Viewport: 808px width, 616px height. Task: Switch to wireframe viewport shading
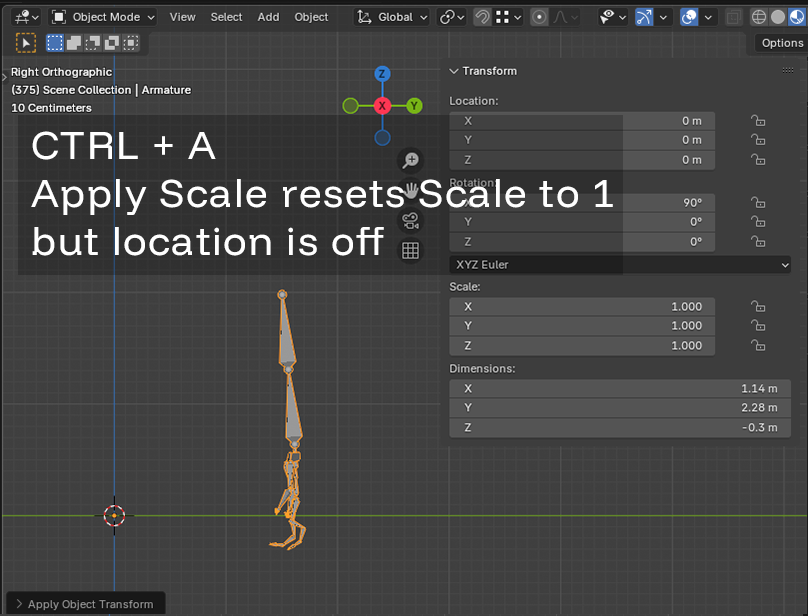point(759,18)
